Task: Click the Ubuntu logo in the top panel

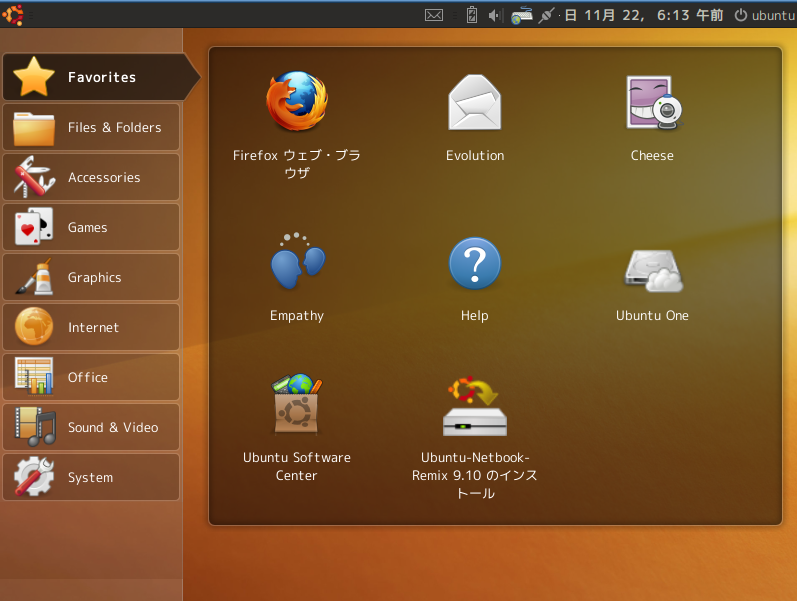Action: point(12,15)
